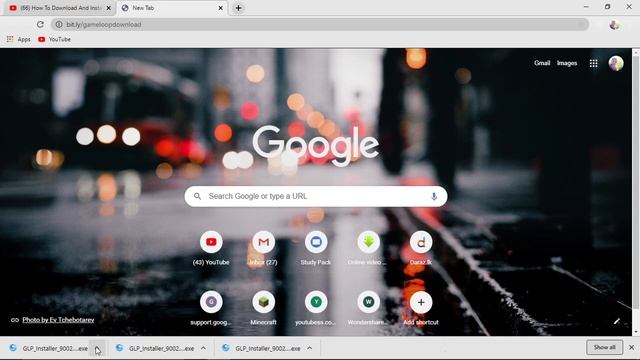Open the Wondershare shortcut tile
Viewport: 640px width, 360px height.
click(x=368, y=309)
